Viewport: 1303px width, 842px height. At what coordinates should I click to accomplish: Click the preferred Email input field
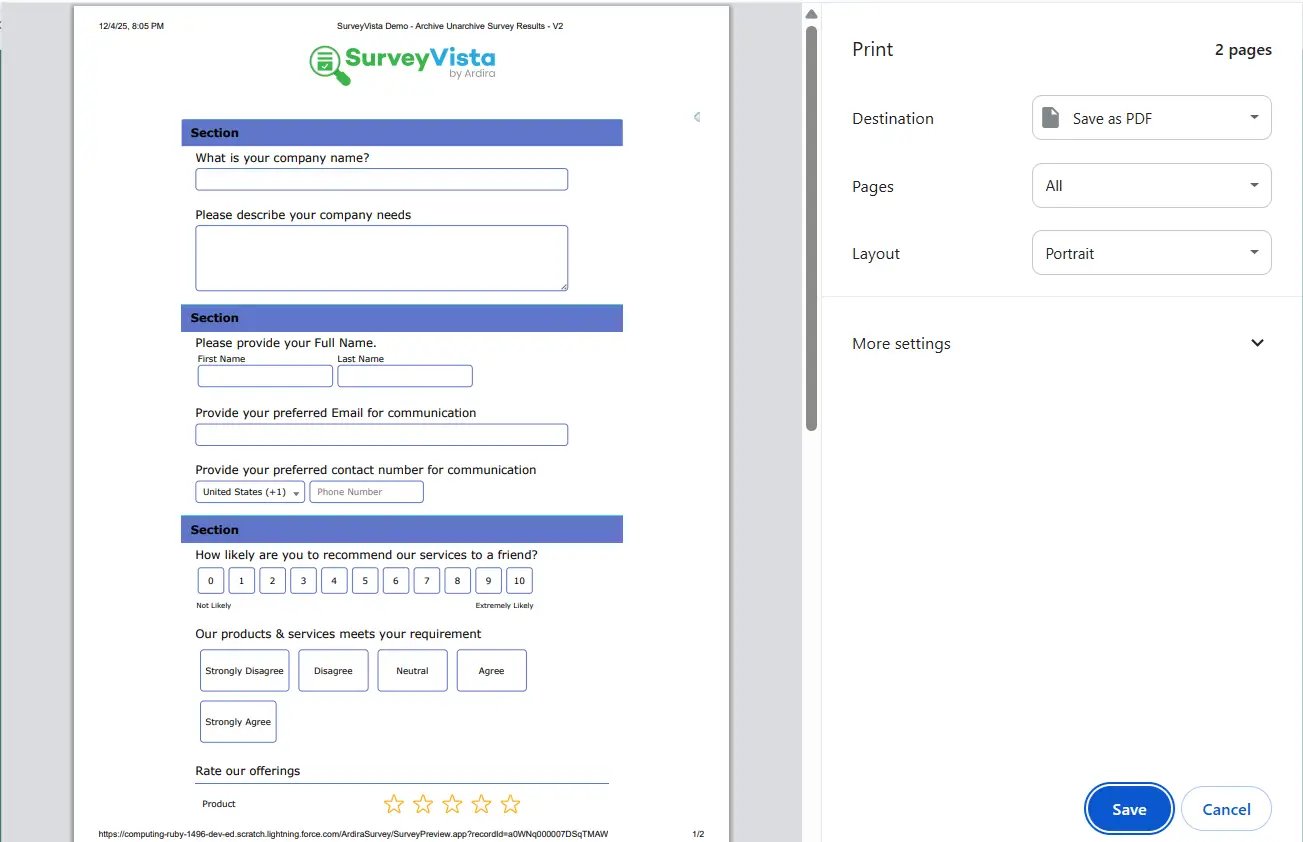(381, 435)
